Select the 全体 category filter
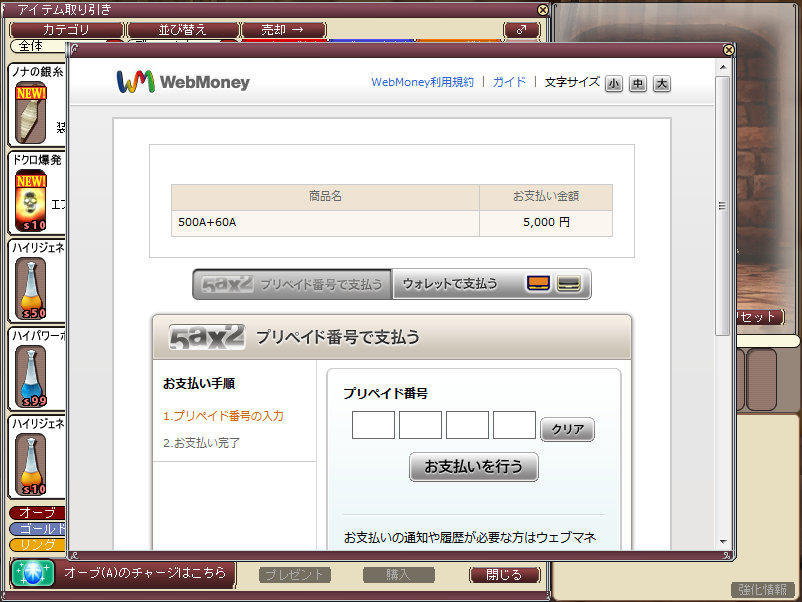This screenshot has height=602, width=802. tap(38, 46)
